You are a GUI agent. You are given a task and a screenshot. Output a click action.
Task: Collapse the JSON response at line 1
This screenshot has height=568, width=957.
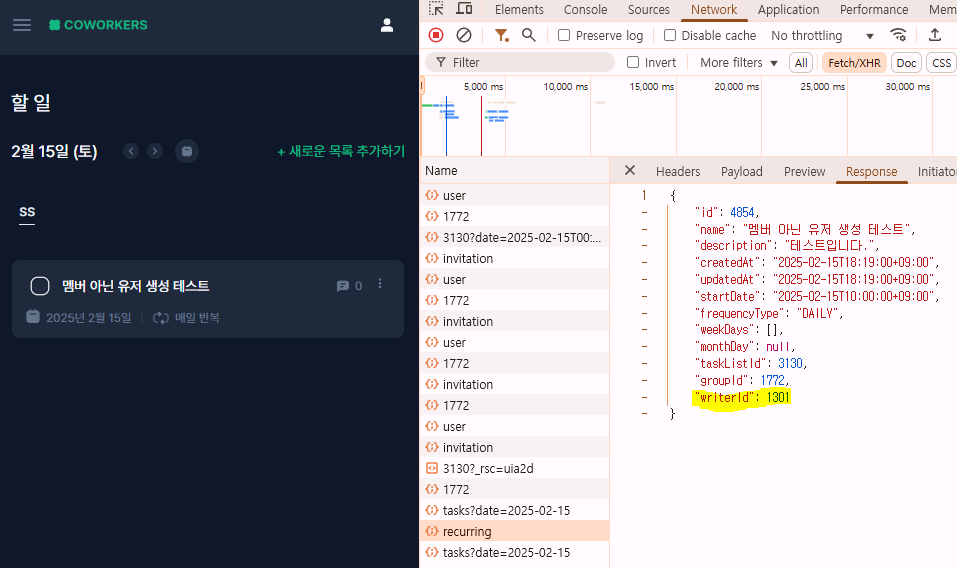[x=644, y=195]
